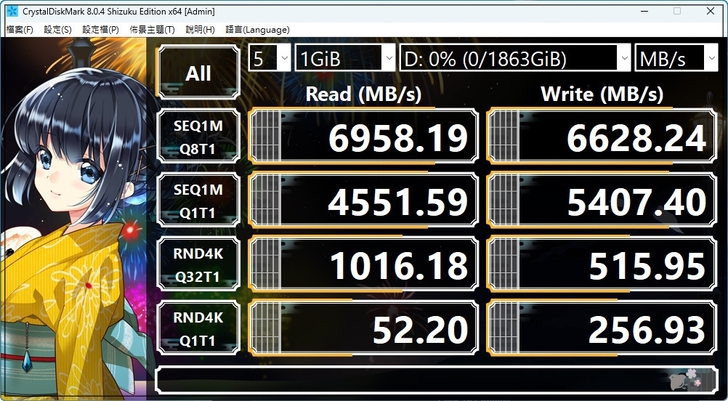Click the Read (MB/s) column header

364,94
